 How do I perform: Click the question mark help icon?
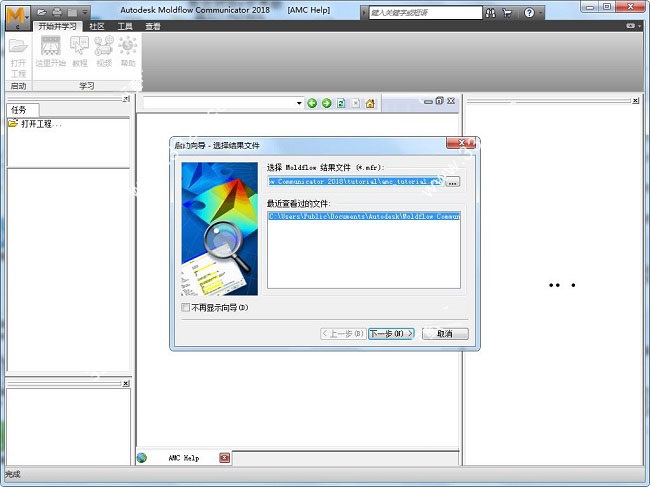[x=529, y=13]
